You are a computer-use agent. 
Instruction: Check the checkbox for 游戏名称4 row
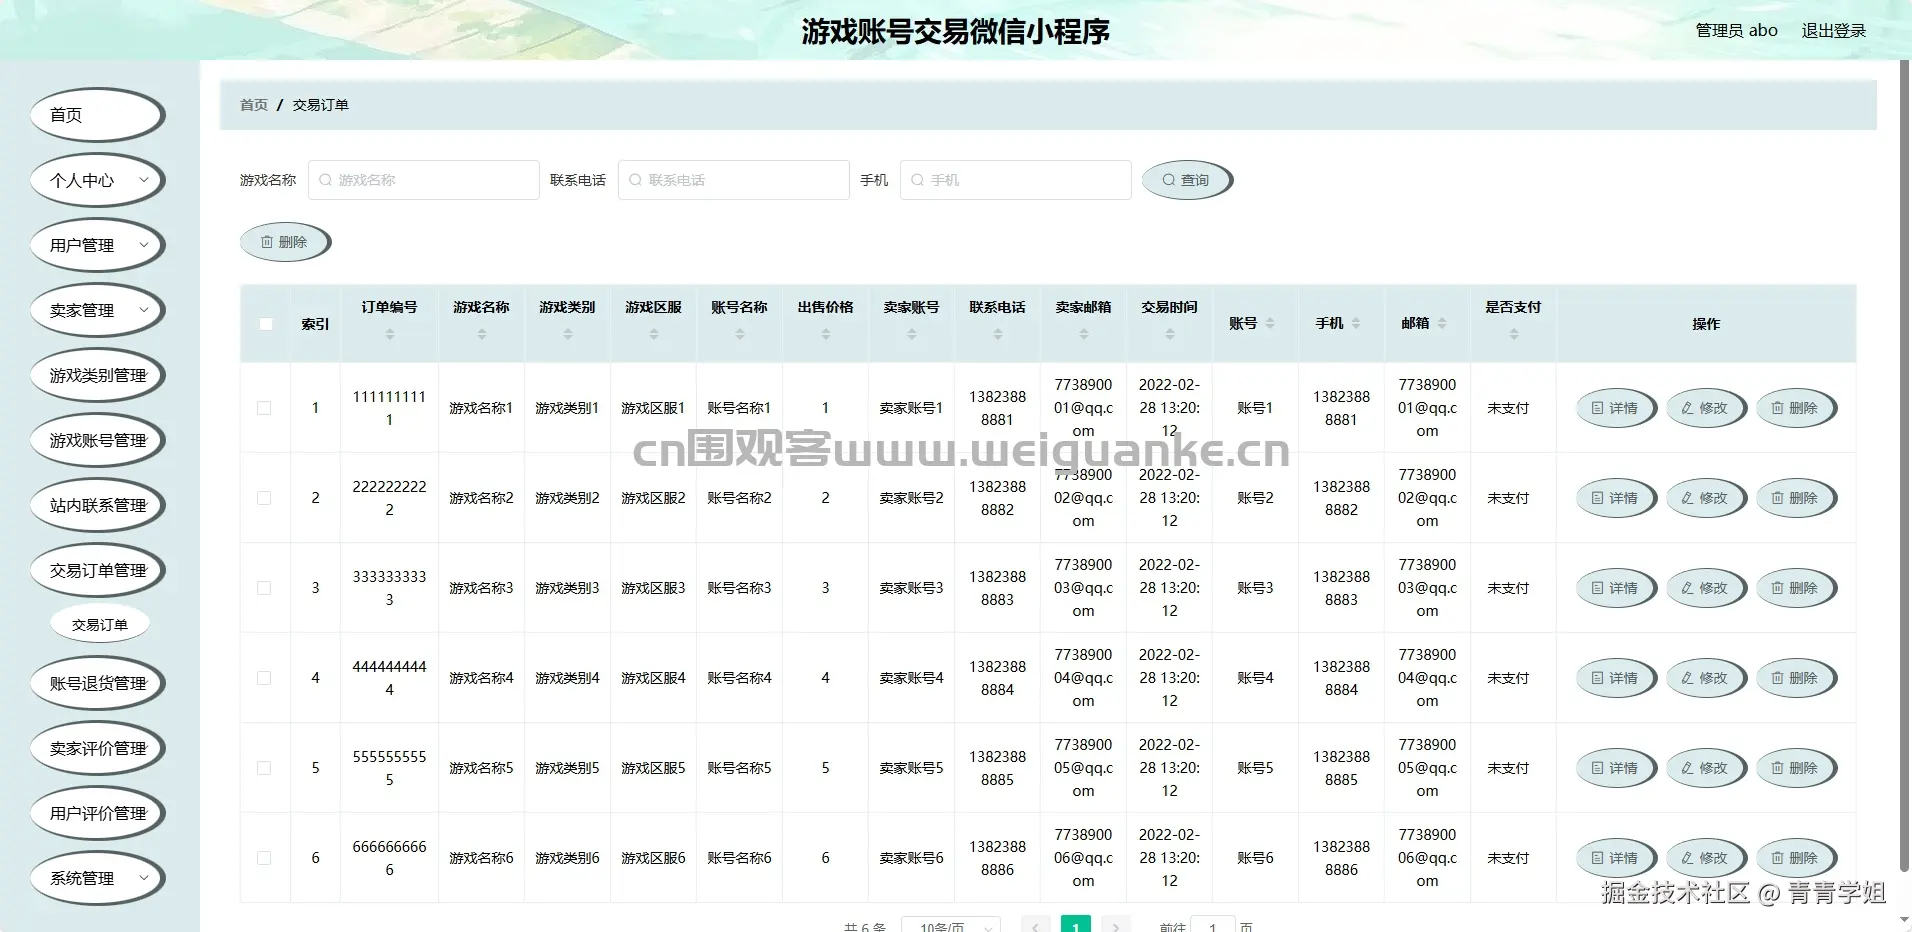pos(264,678)
